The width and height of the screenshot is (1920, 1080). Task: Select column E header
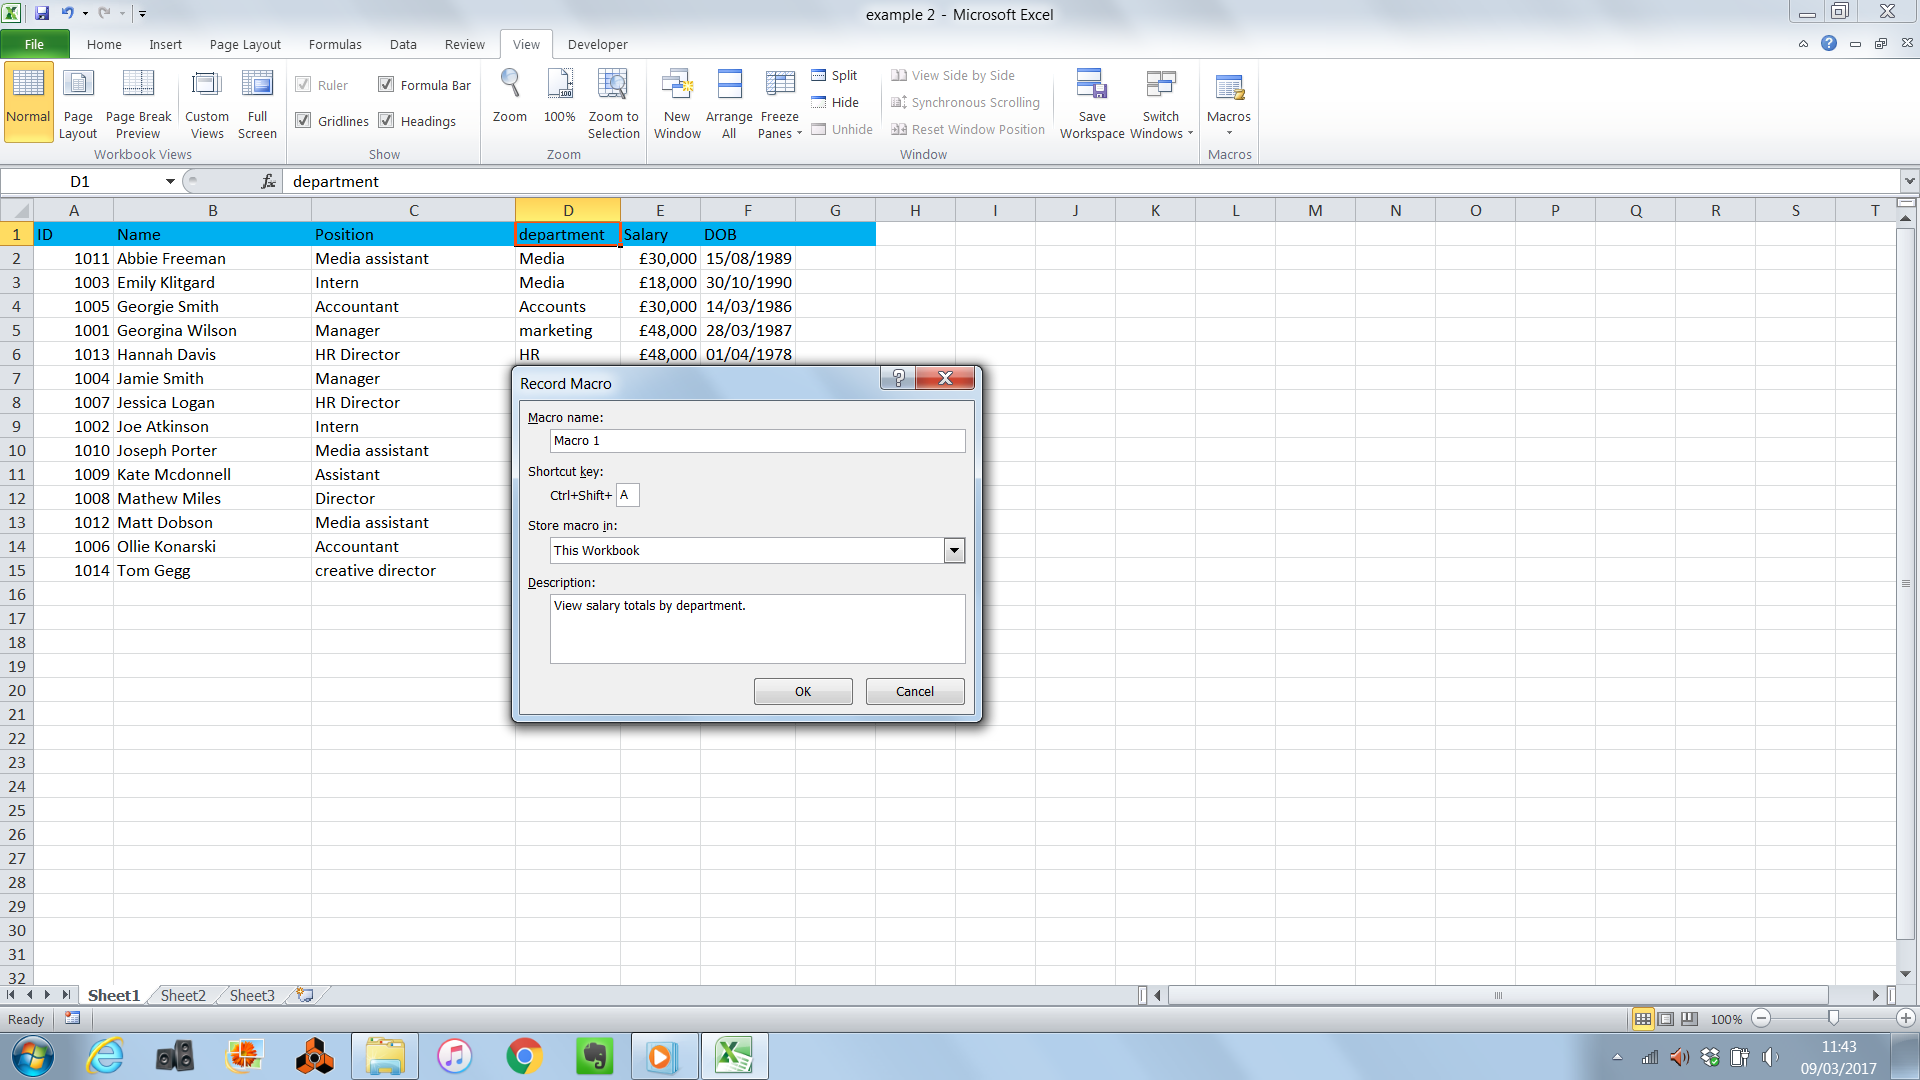pyautogui.click(x=660, y=210)
